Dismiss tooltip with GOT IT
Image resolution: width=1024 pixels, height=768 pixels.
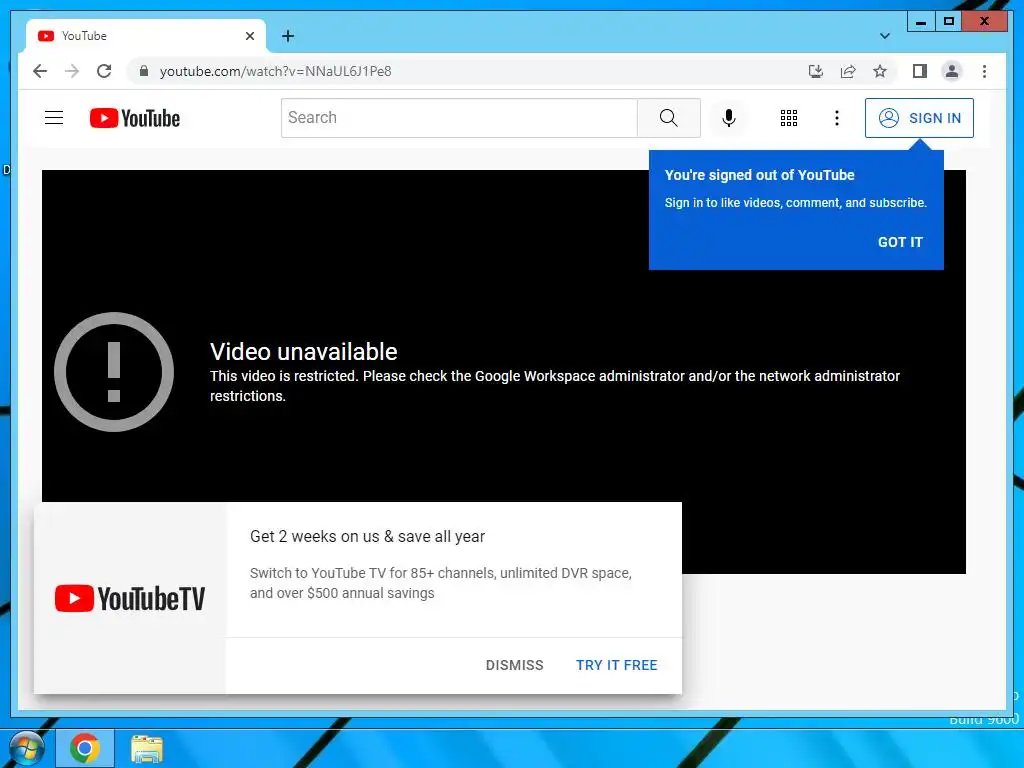coord(900,242)
